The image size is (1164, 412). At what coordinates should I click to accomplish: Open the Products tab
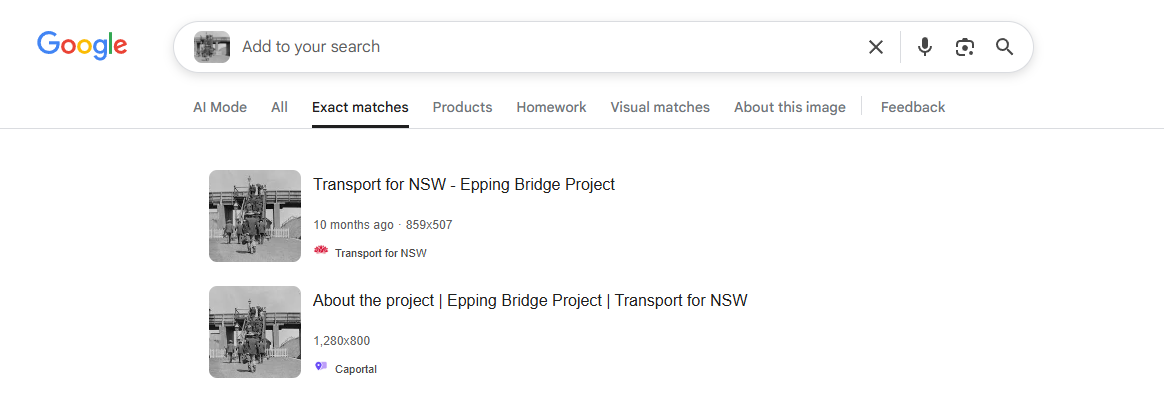[x=462, y=107]
